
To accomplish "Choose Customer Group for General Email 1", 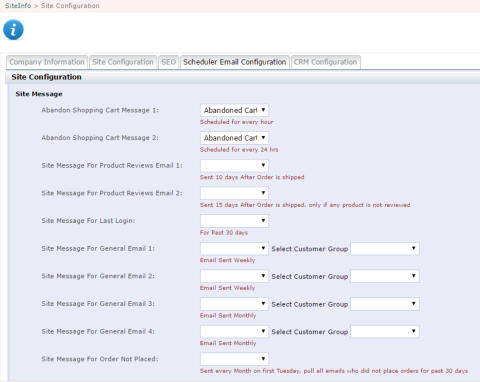I will click(385, 248).
